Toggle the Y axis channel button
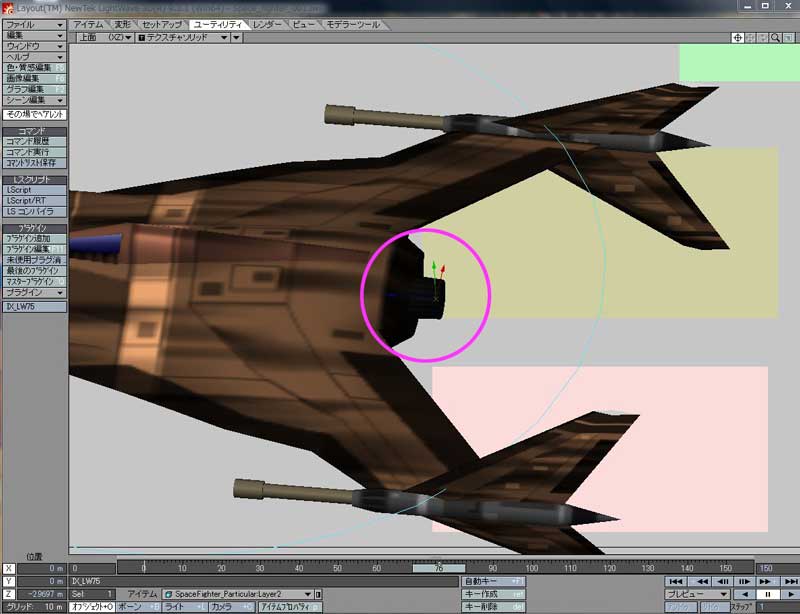 pos(9,581)
